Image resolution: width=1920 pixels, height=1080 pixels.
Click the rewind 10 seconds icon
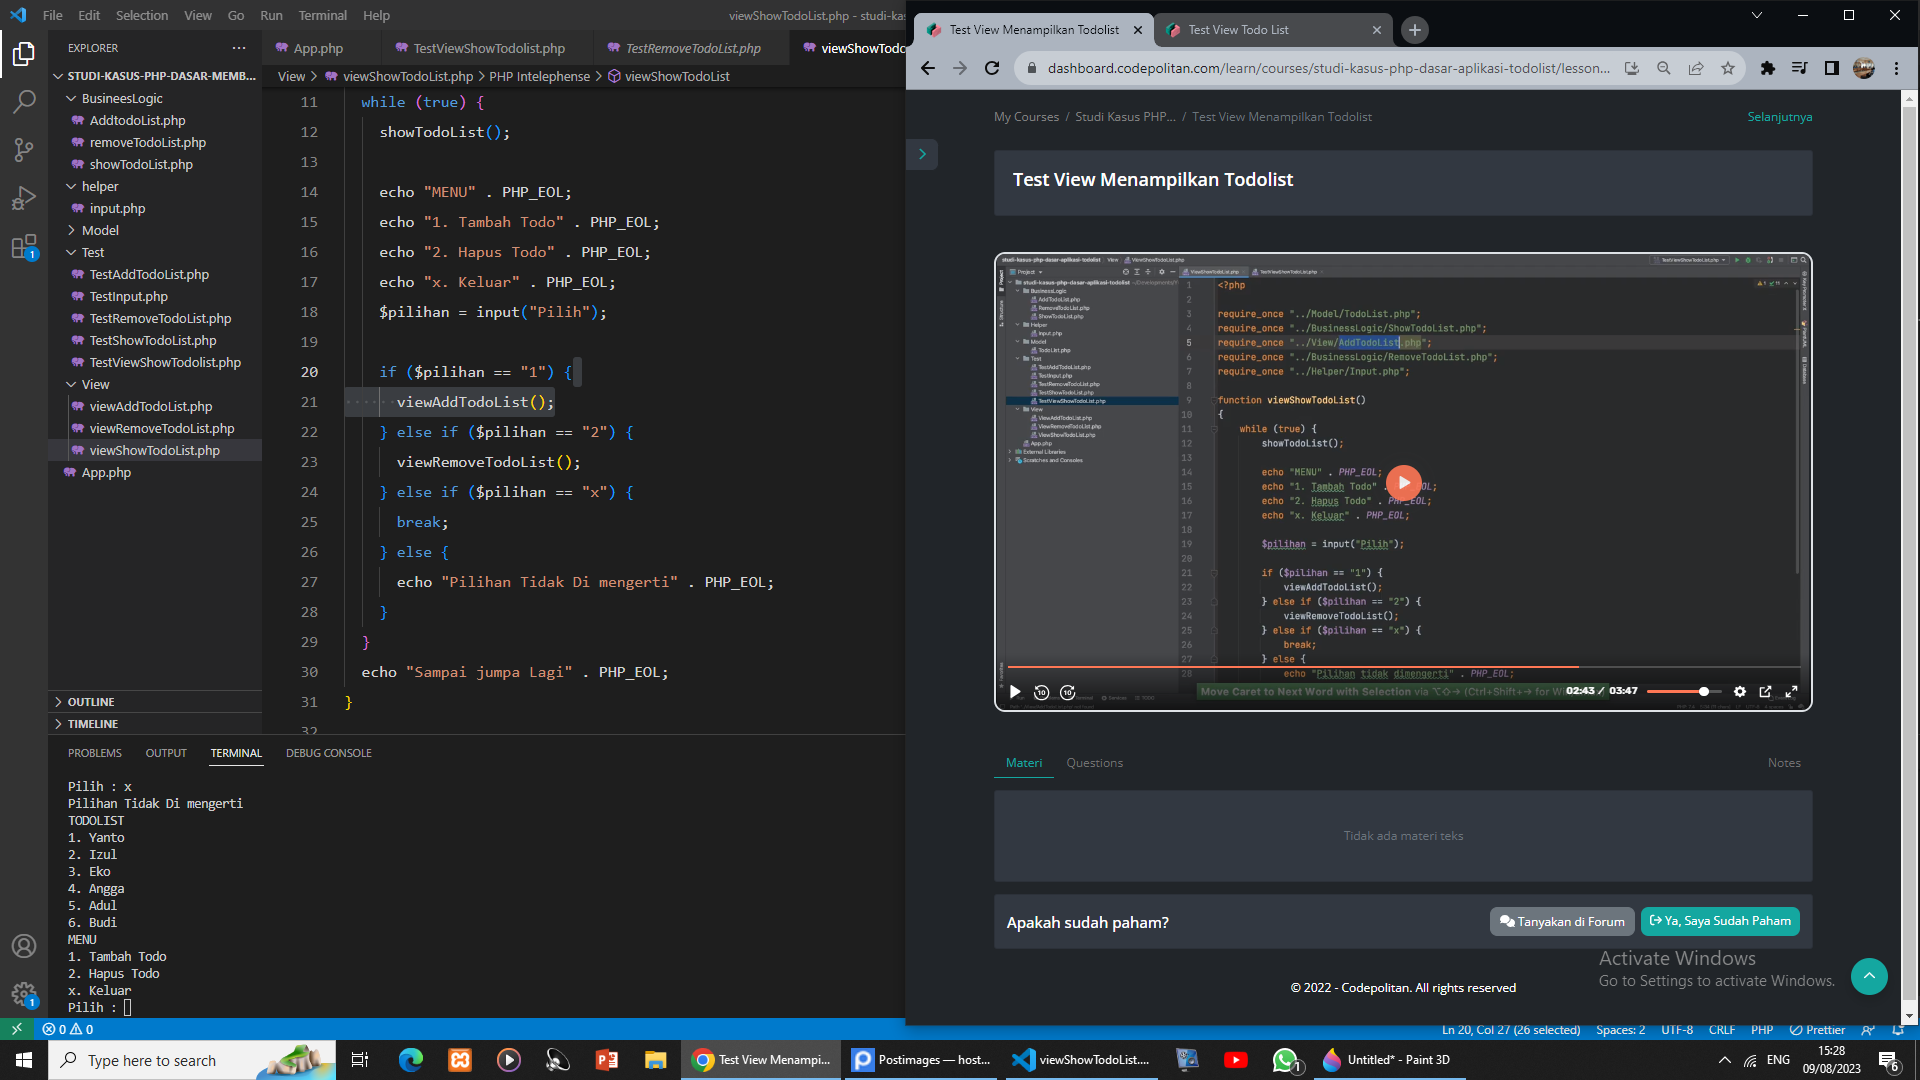point(1041,692)
